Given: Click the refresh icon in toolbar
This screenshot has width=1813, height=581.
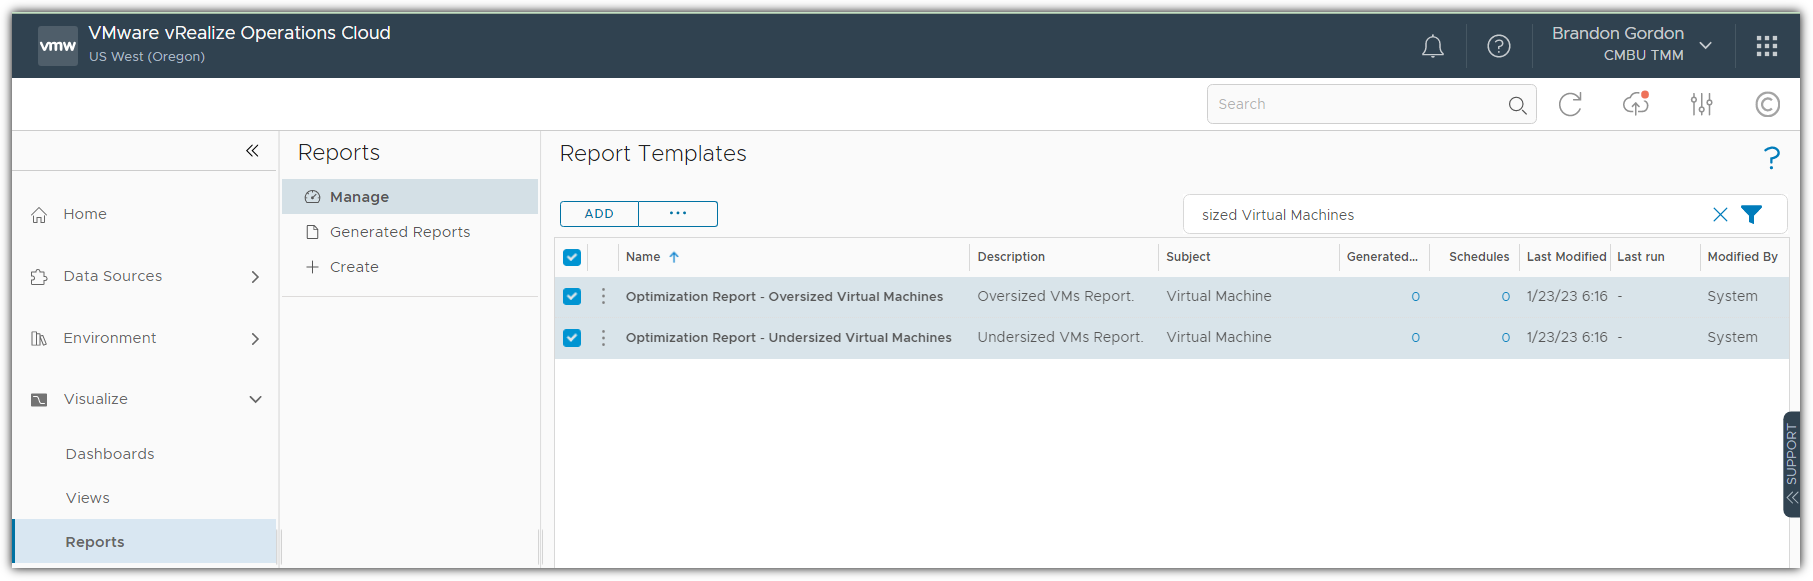Looking at the screenshot, I should point(1570,104).
